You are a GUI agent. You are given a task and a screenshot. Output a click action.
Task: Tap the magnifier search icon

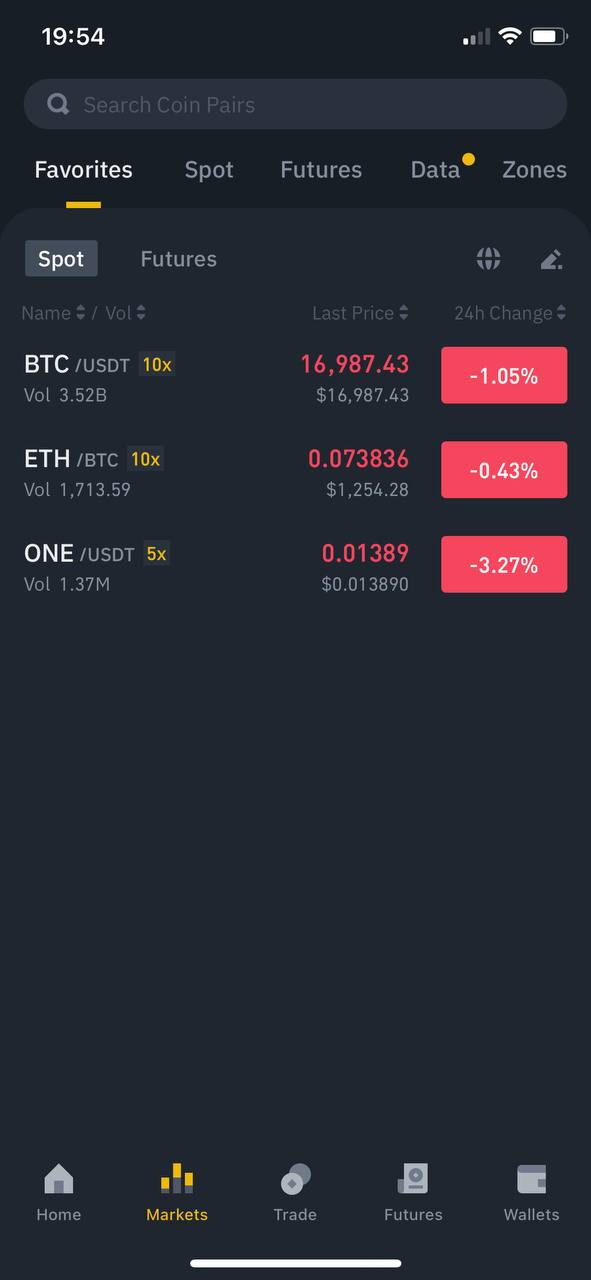[x=58, y=104]
